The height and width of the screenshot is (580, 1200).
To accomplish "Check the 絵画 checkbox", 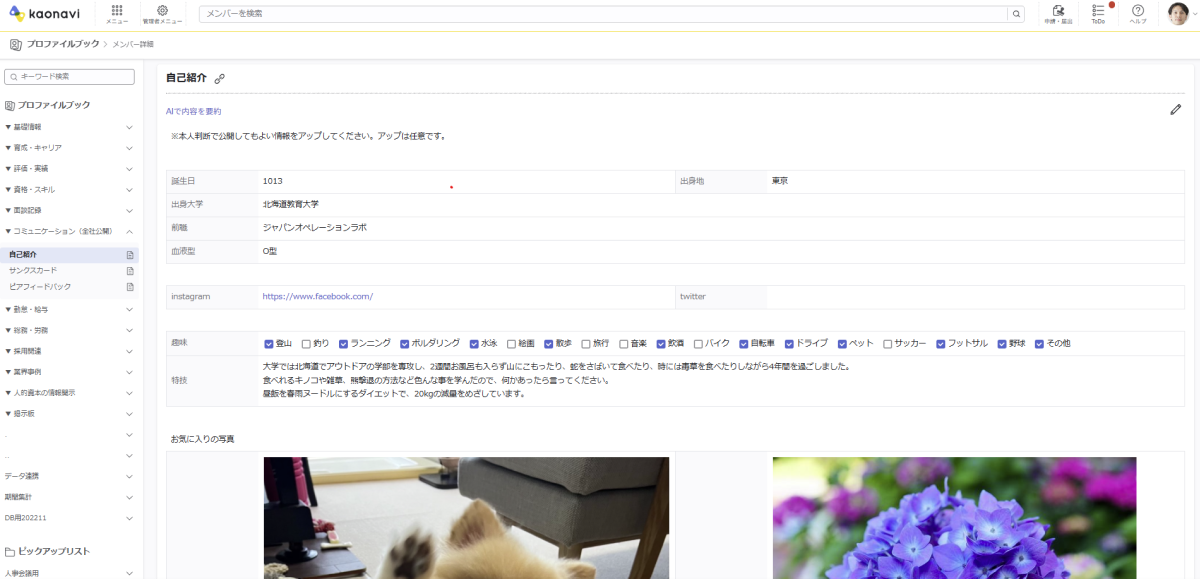I will coord(511,343).
